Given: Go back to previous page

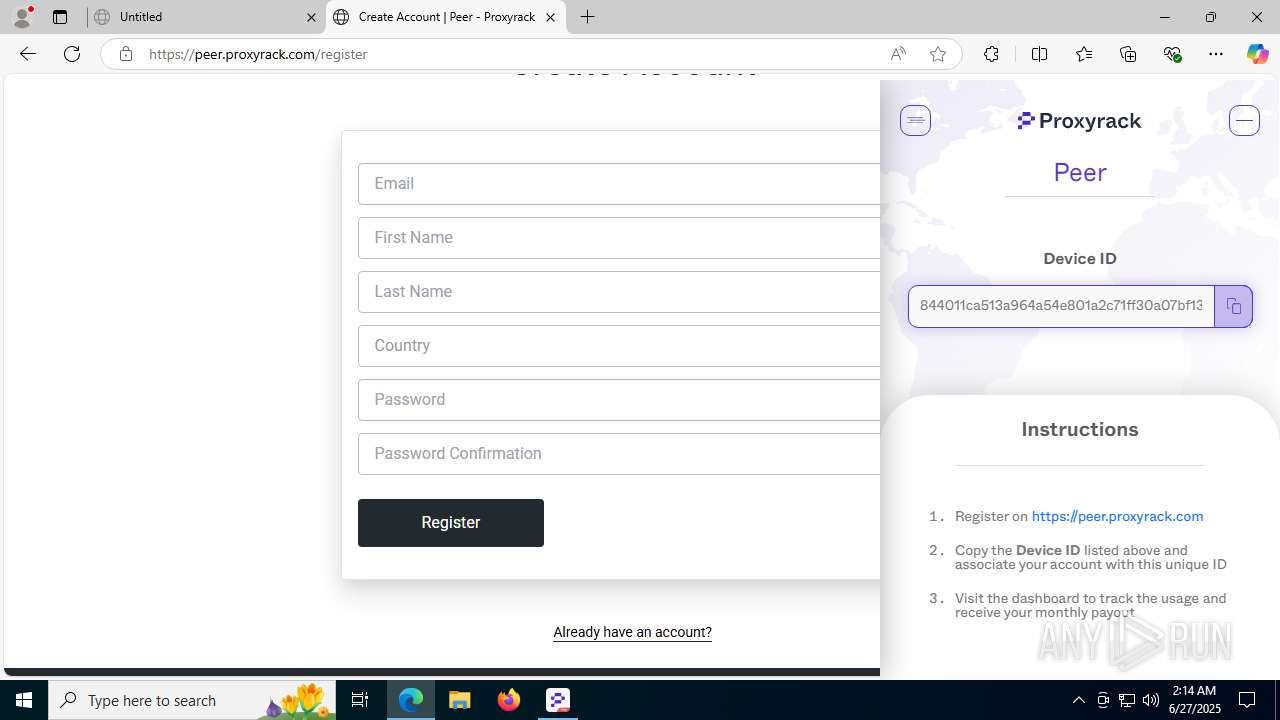Looking at the screenshot, I should (28, 54).
